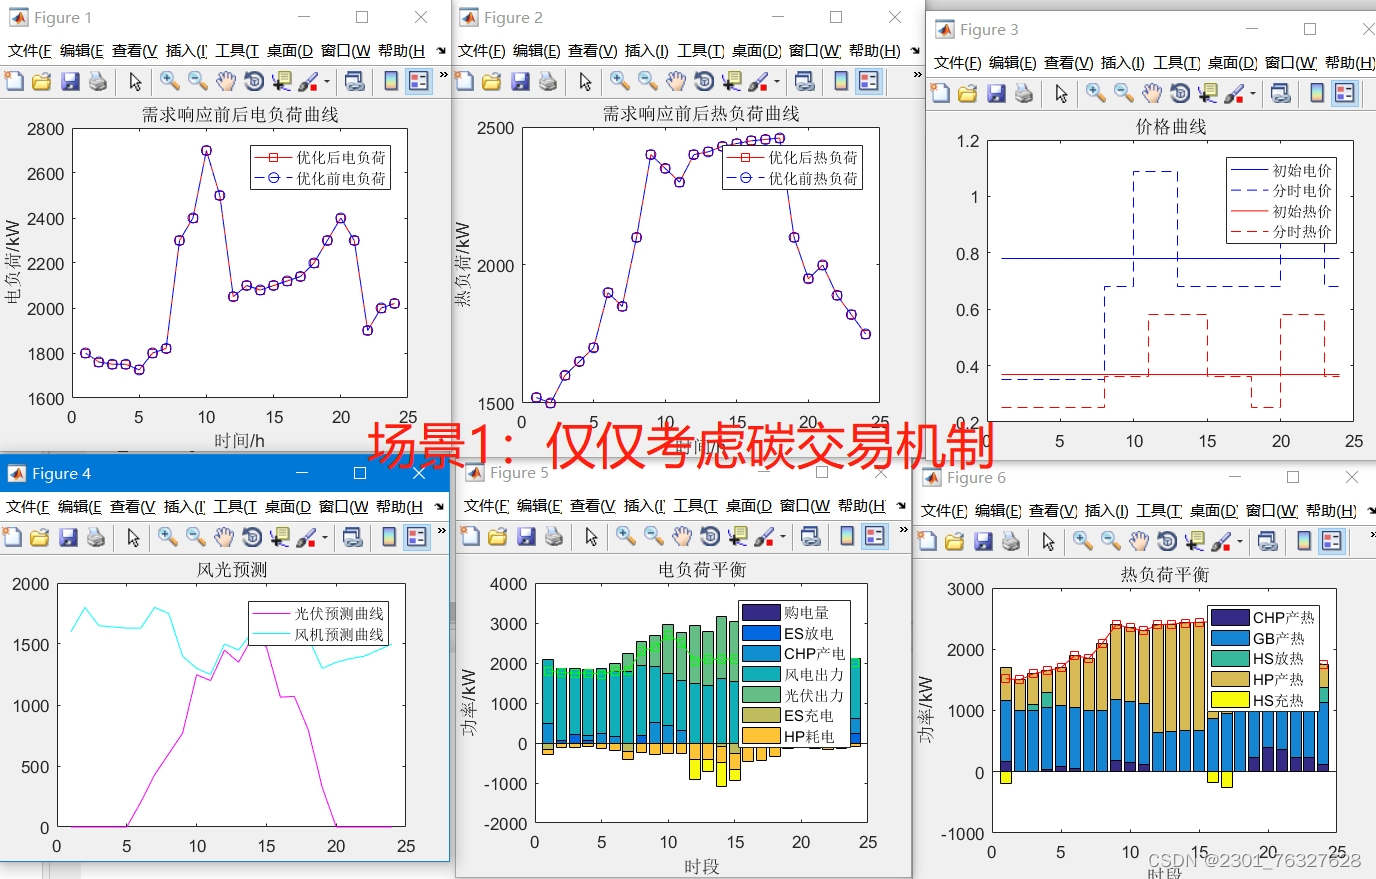The height and width of the screenshot is (879, 1376).
Task: Click New Figure icon in Figure 6 toolbar
Action: (x=927, y=541)
